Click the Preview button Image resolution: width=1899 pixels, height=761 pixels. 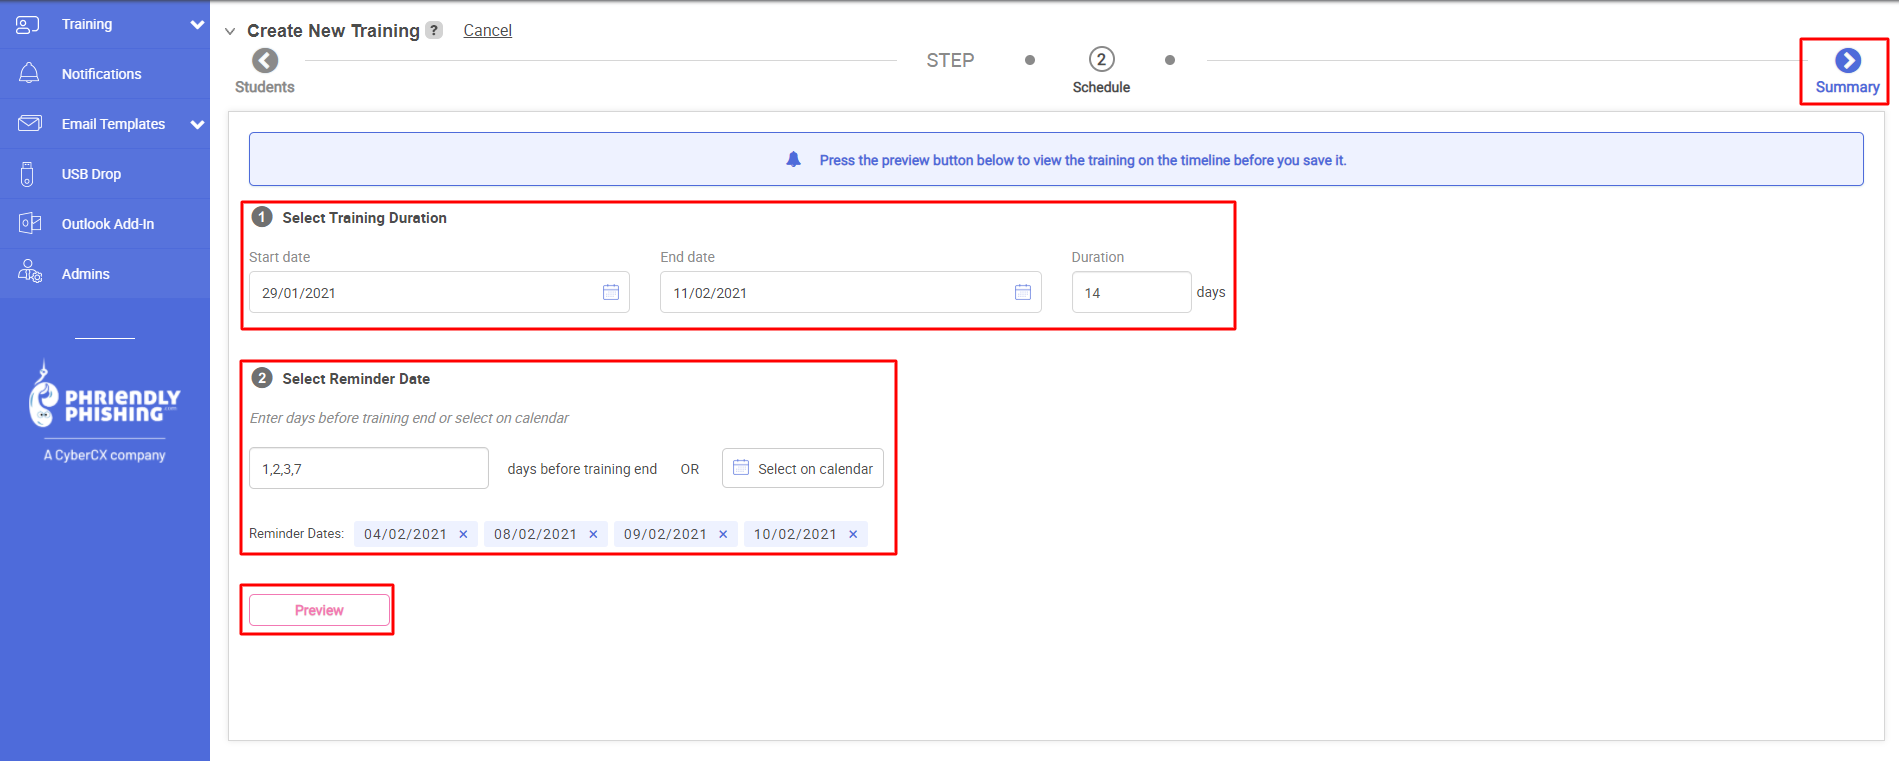pyautogui.click(x=319, y=610)
